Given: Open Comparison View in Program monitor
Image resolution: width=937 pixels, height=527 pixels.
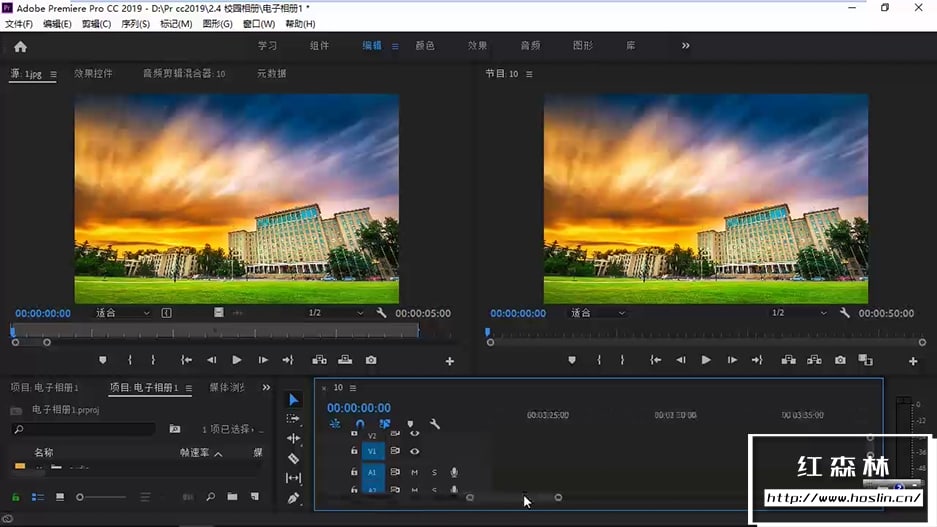Looking at the screenshot, I should [x=865, y=360].
